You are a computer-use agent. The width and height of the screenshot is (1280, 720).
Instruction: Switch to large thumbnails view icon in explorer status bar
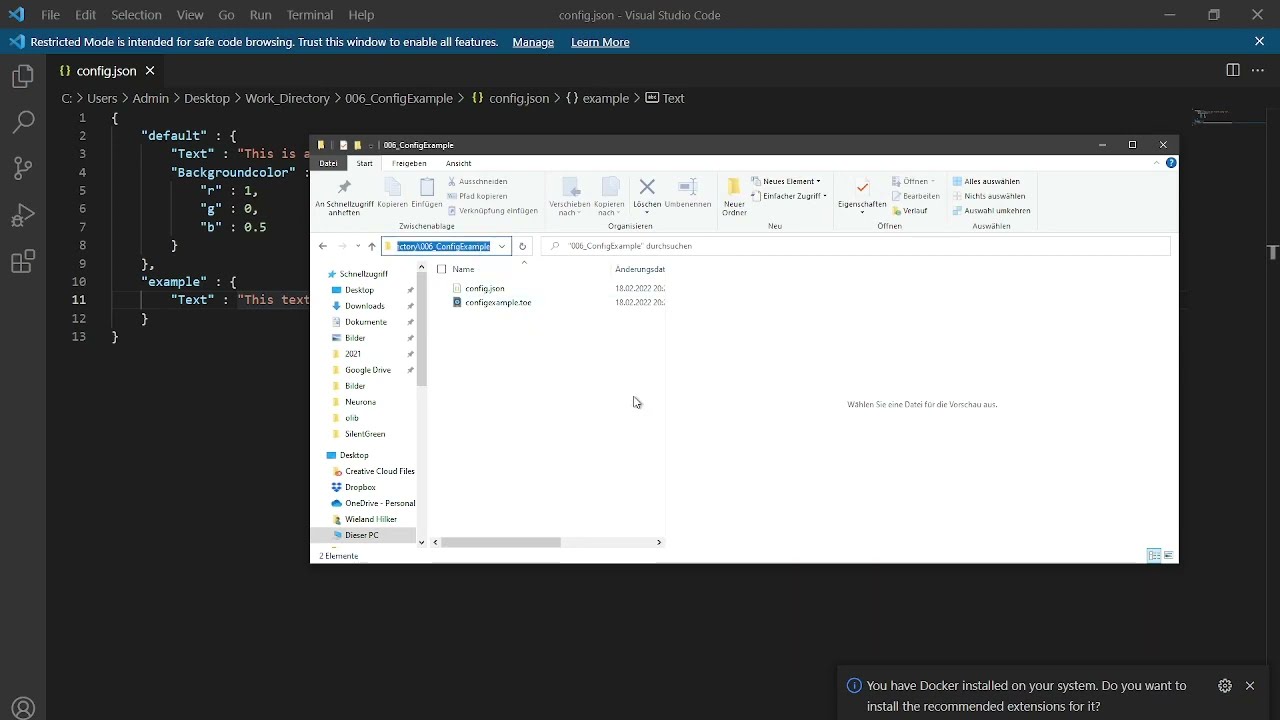pos(1169,556)
